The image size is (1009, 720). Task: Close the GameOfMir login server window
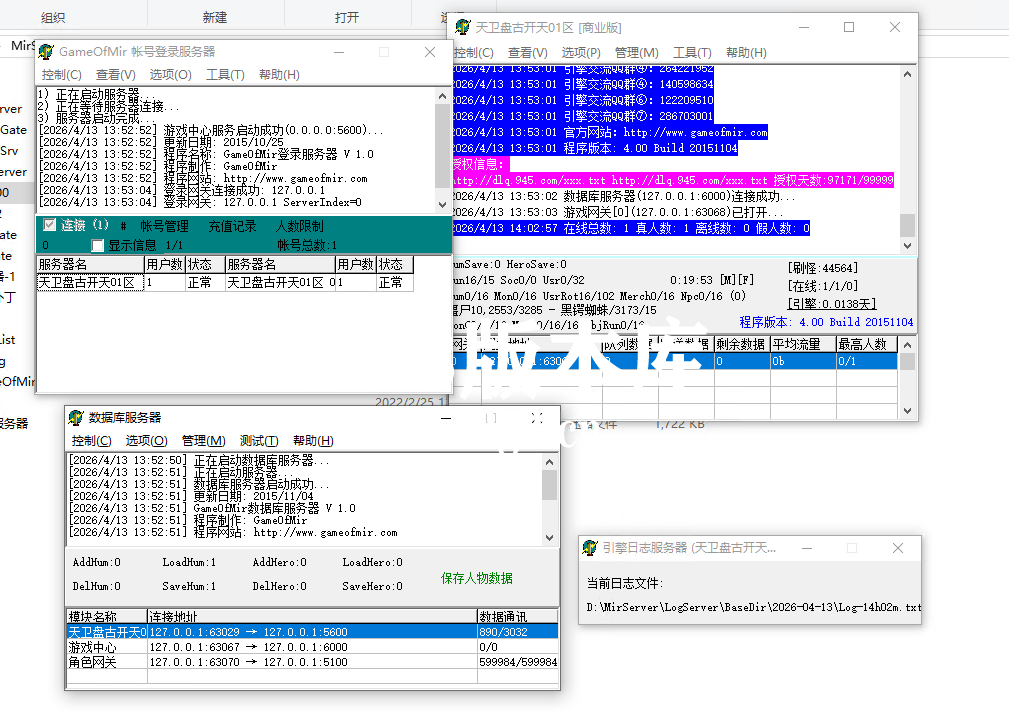pos(430,52)
